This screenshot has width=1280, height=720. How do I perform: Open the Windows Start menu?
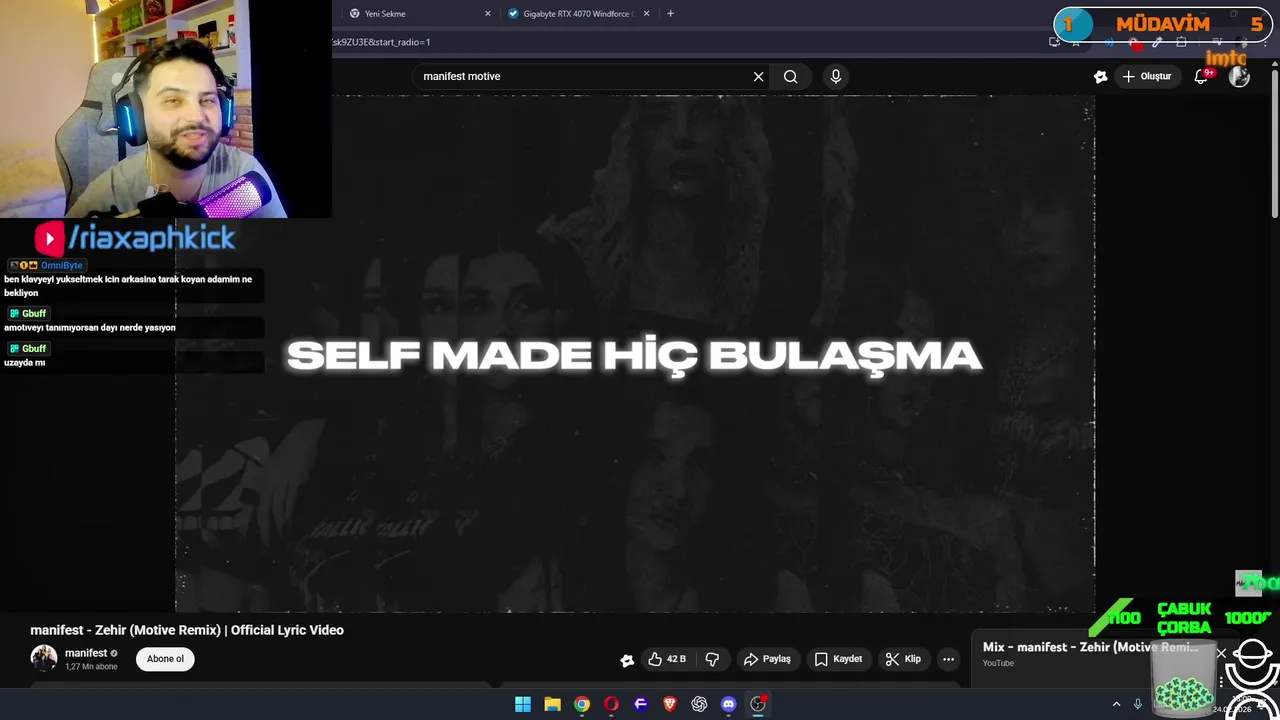coord(523,704)
